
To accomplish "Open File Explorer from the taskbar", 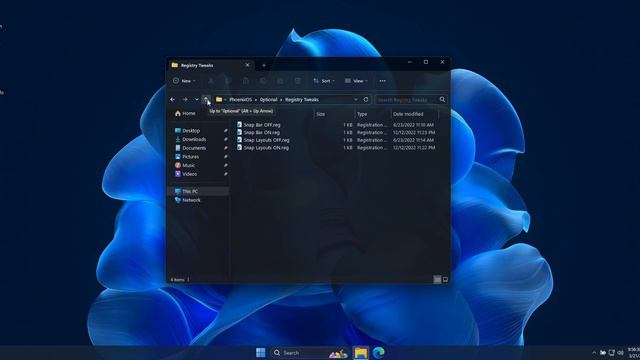I will click(x=361, y=353).
